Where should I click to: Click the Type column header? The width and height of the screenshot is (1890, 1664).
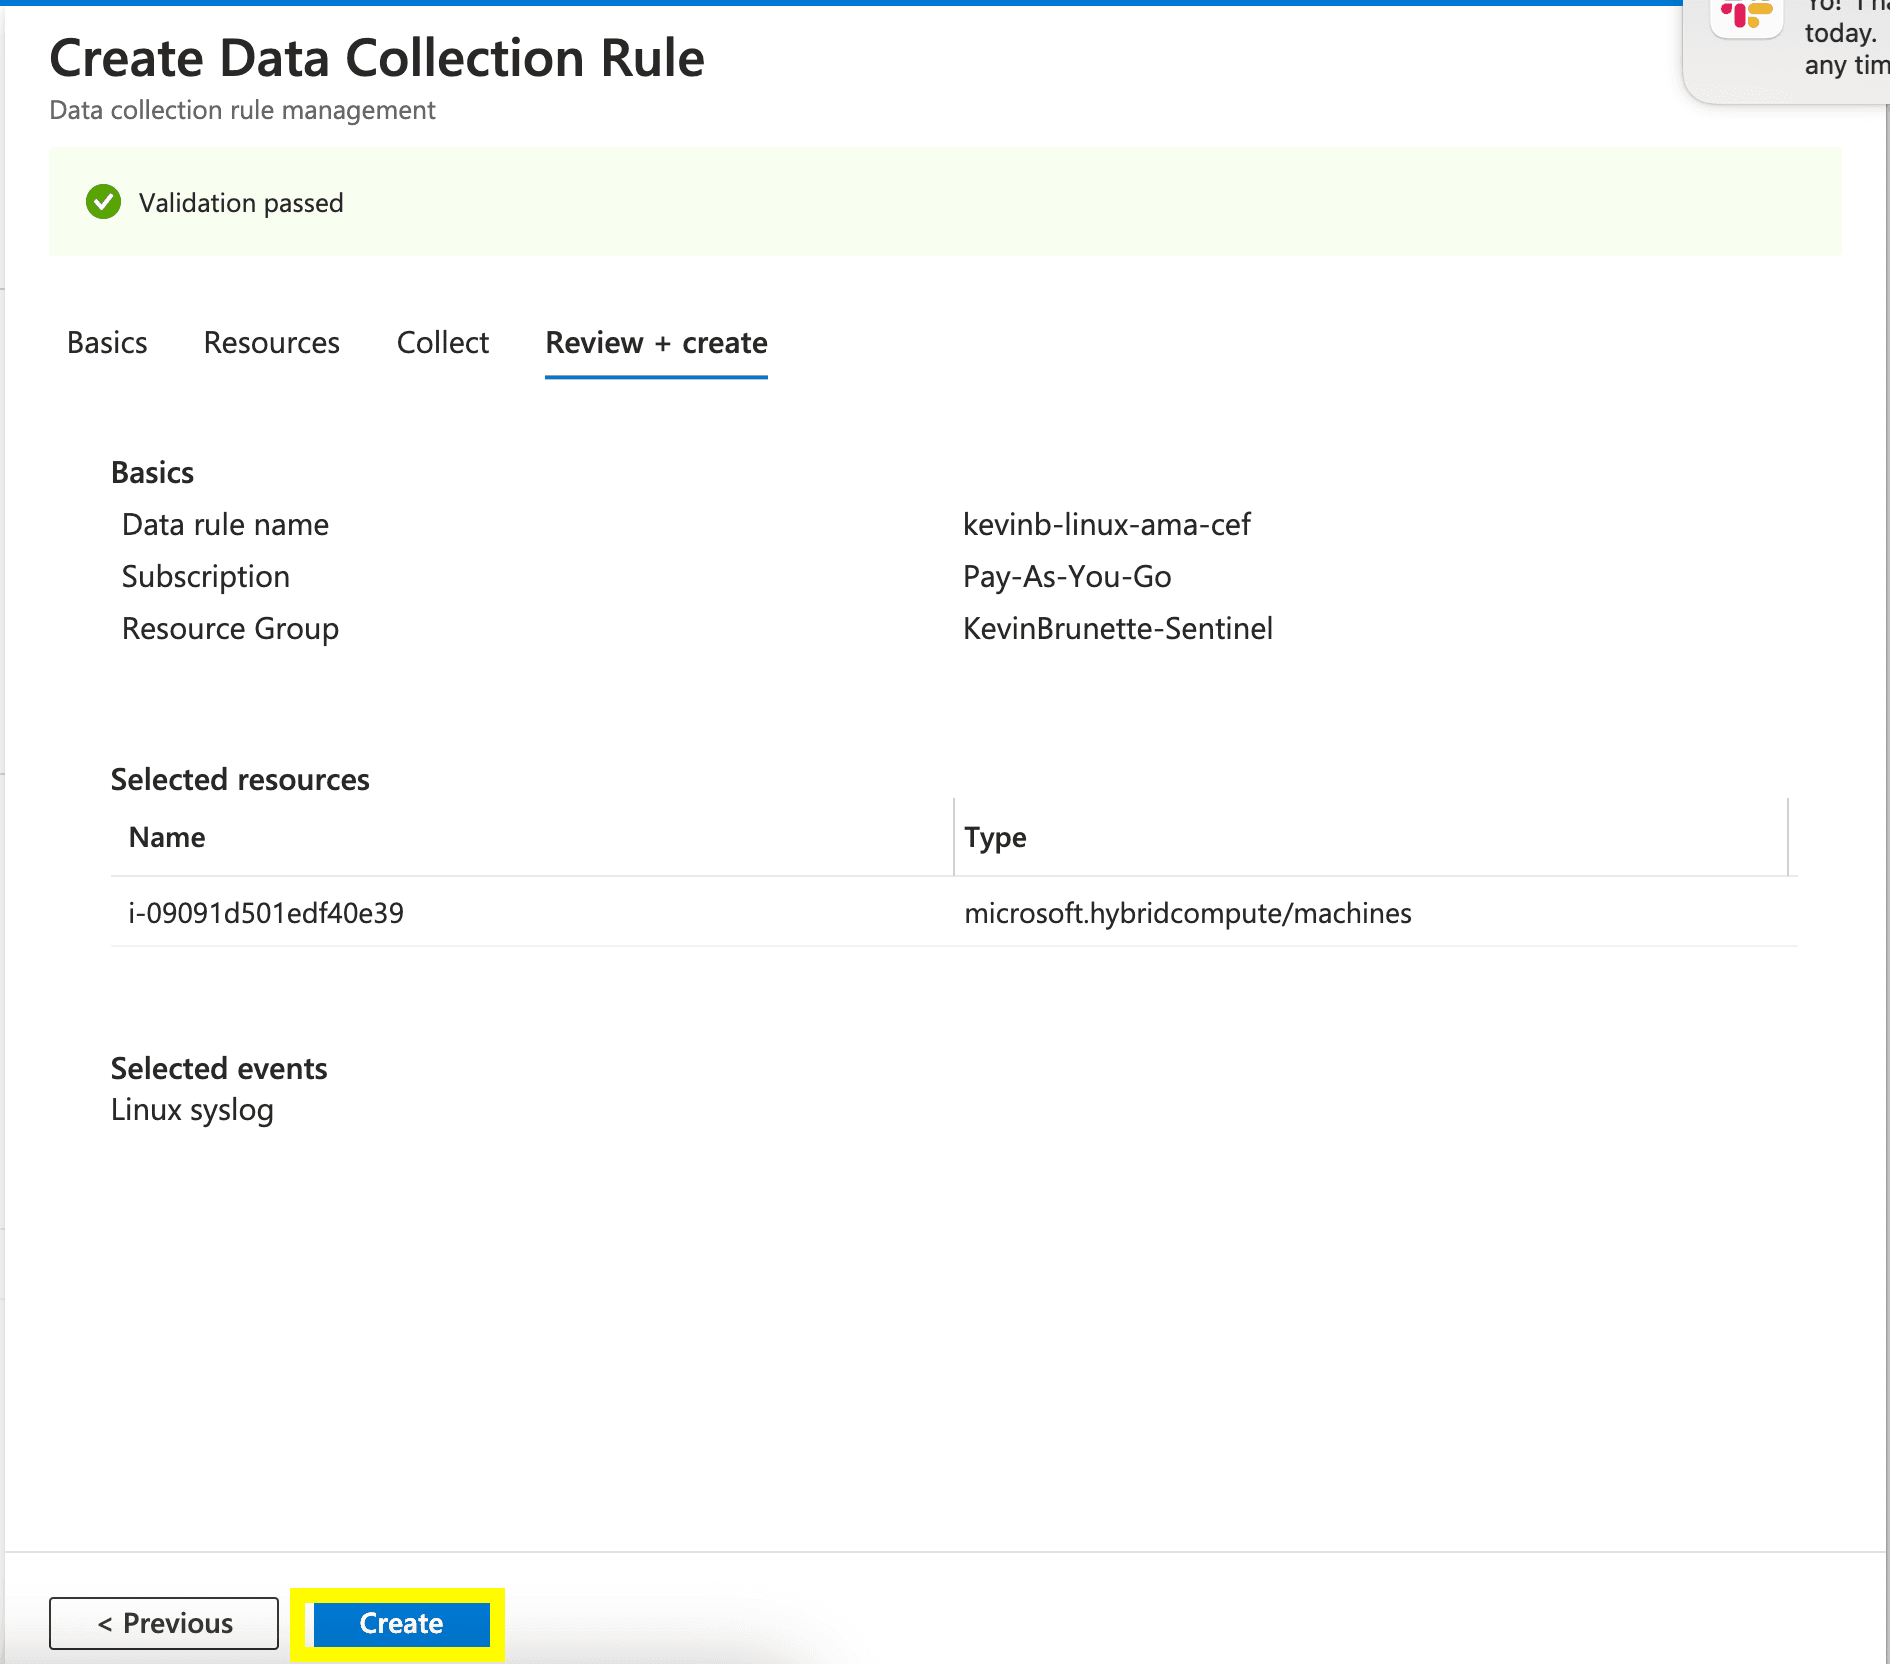pos(995,837)
